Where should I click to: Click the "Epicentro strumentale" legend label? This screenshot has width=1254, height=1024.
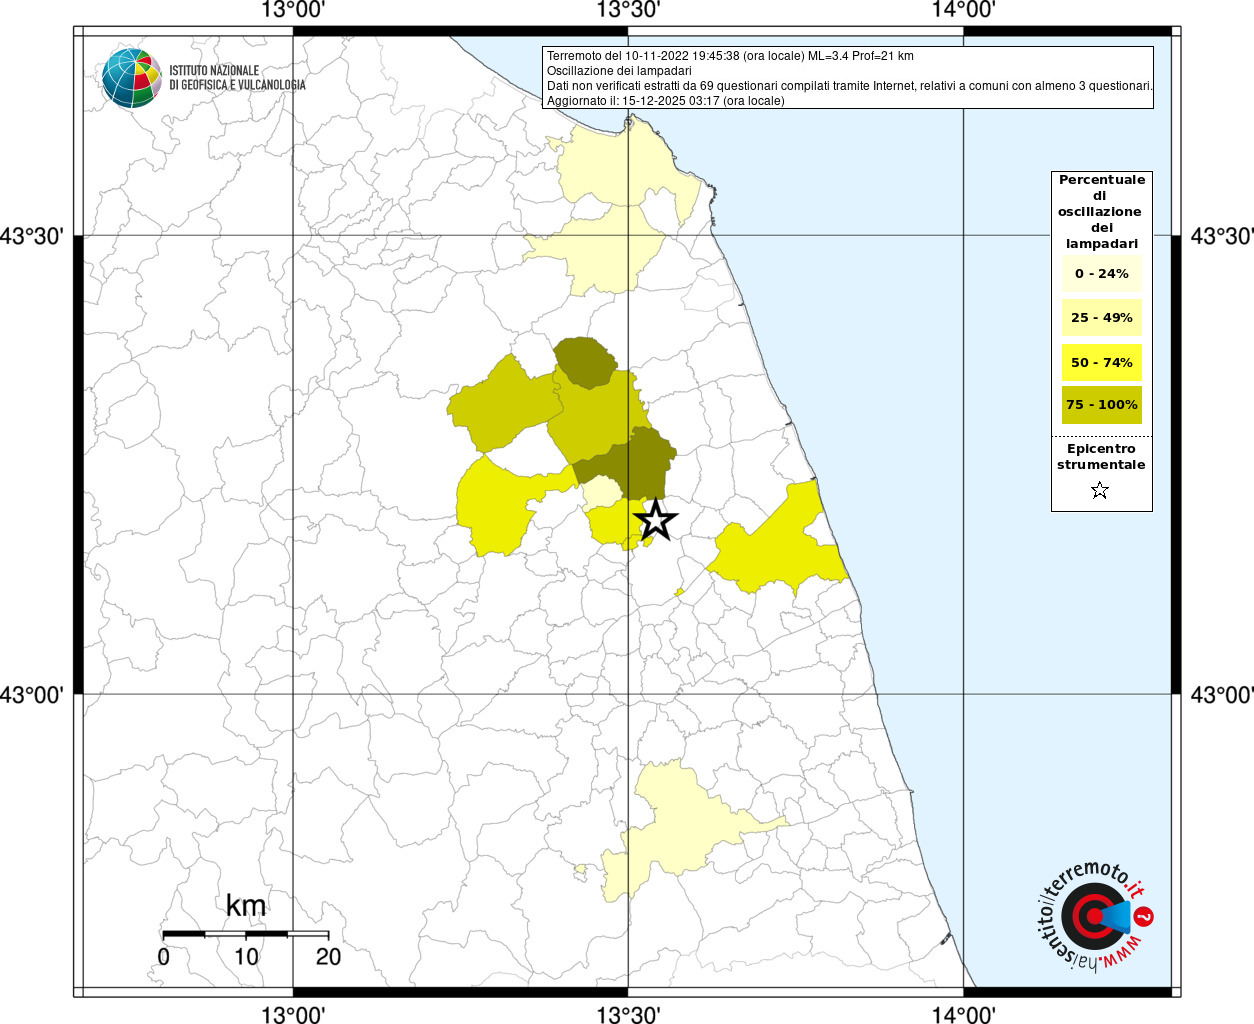tap(1101, 457)
